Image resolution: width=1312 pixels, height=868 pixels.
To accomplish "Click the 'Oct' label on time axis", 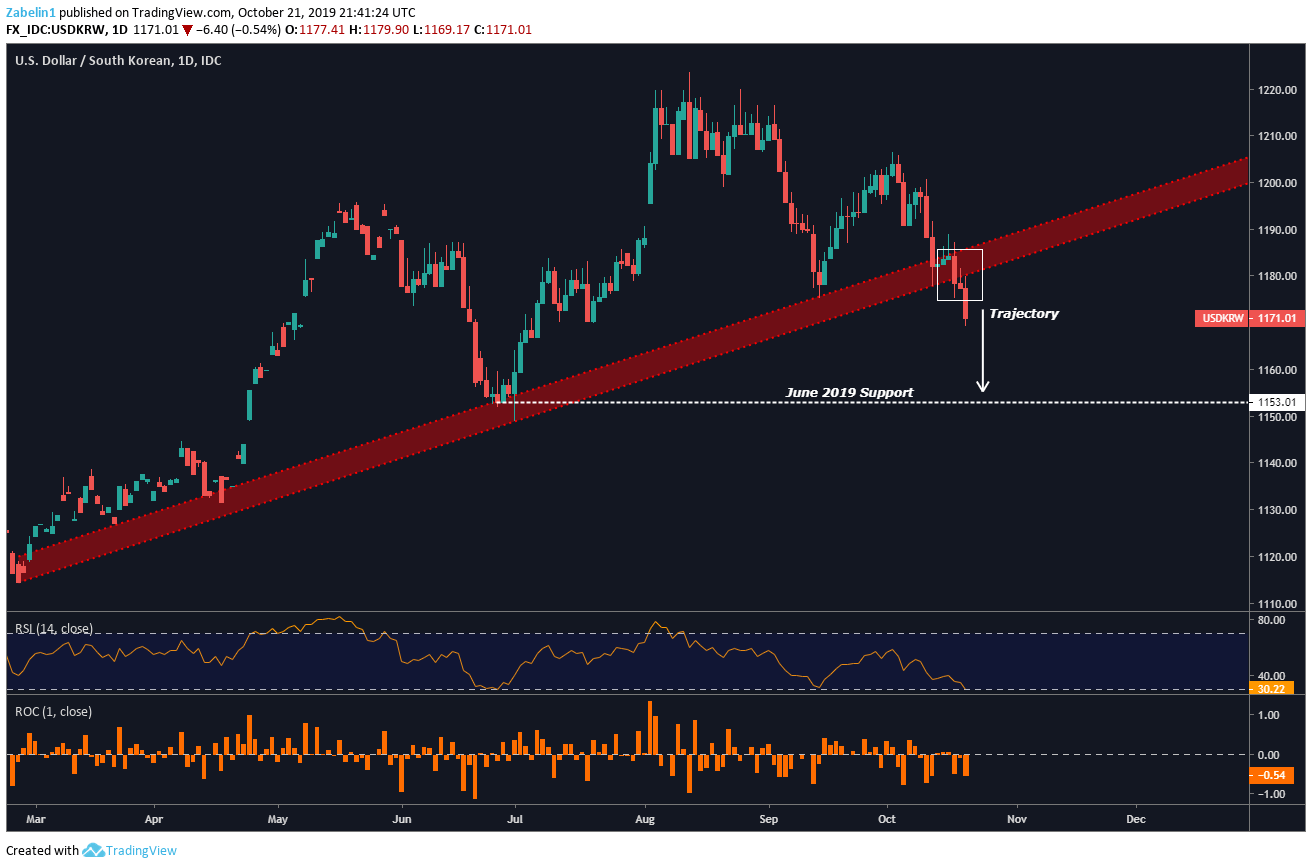I will pos(889,819).
